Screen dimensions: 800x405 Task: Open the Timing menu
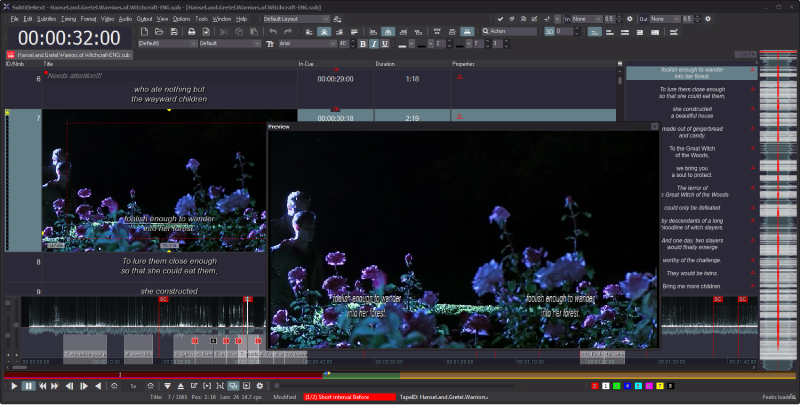coord(68,19)
